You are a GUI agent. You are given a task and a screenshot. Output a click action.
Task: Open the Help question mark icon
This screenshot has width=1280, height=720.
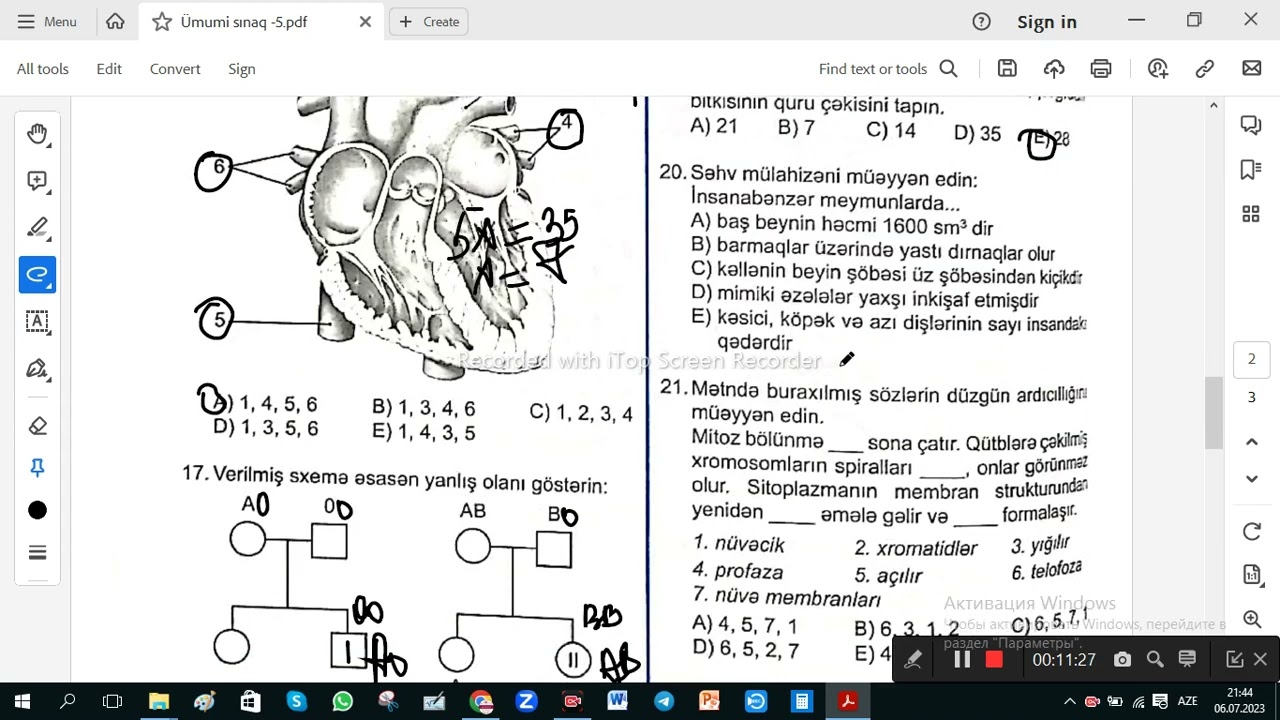(x=981, y=21)
